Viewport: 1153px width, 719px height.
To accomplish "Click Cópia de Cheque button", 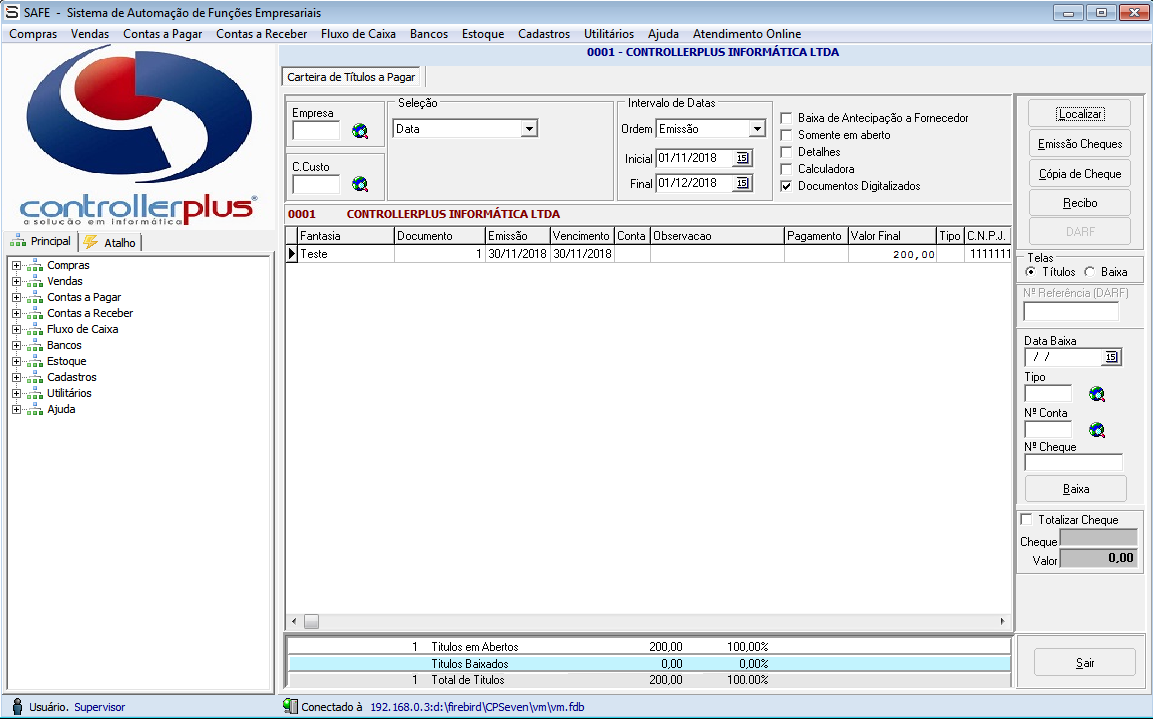I will 1079,174.
